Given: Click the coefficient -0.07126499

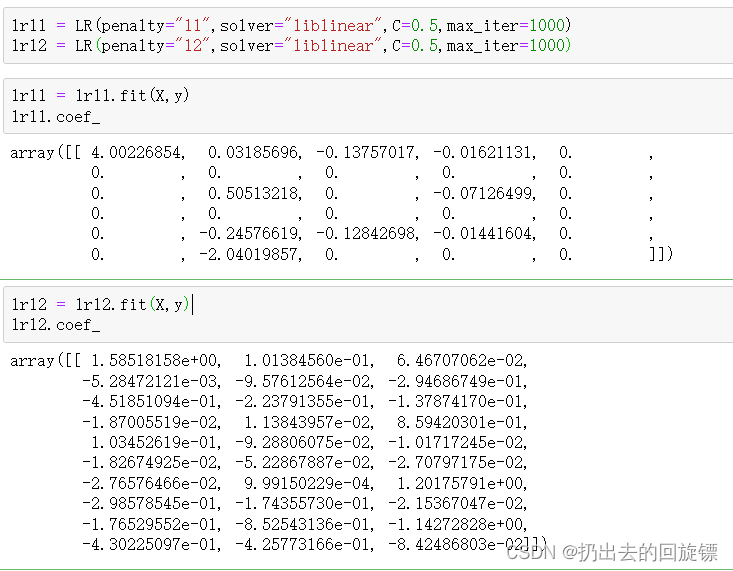Looking at the screenshot, I should click(482, 193).
